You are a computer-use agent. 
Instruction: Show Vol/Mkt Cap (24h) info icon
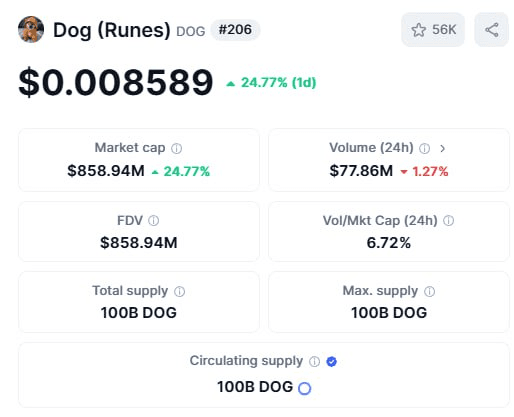click(448, 220)
